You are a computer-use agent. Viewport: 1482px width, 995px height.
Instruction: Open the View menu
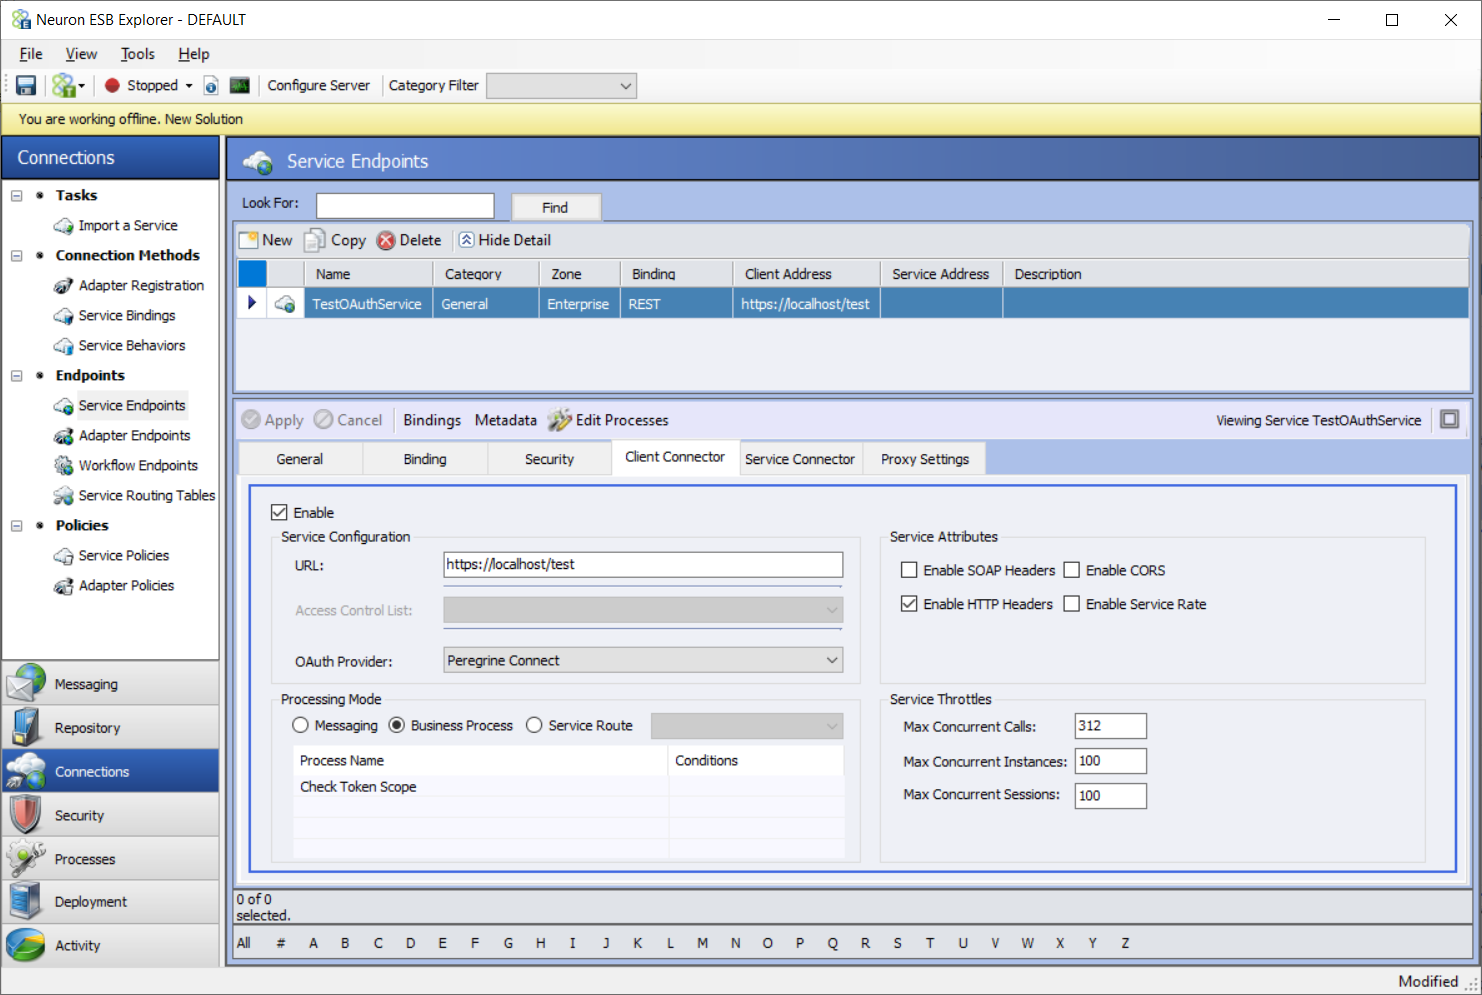click(81, 54)
